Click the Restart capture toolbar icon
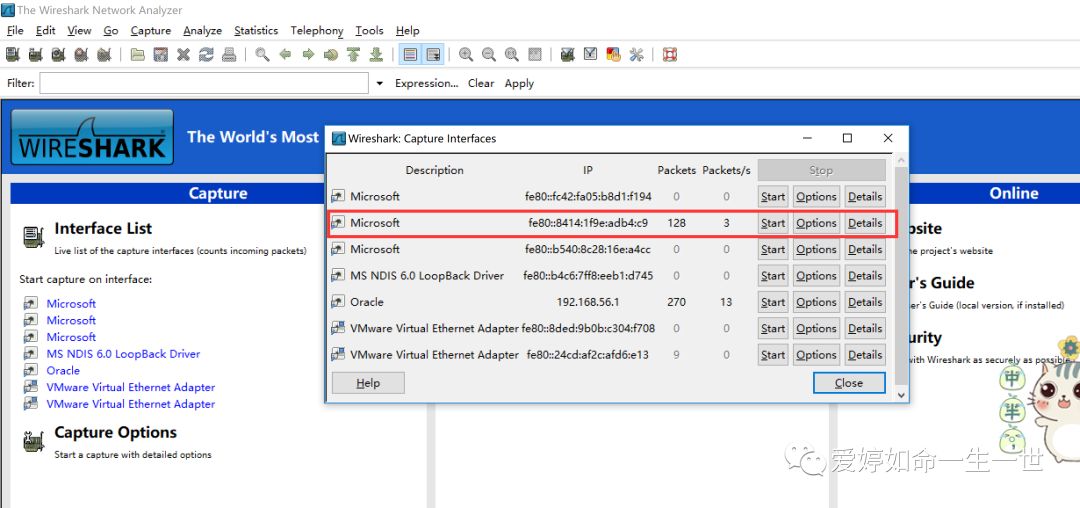The image size is (1080, 508). [104, 54]
